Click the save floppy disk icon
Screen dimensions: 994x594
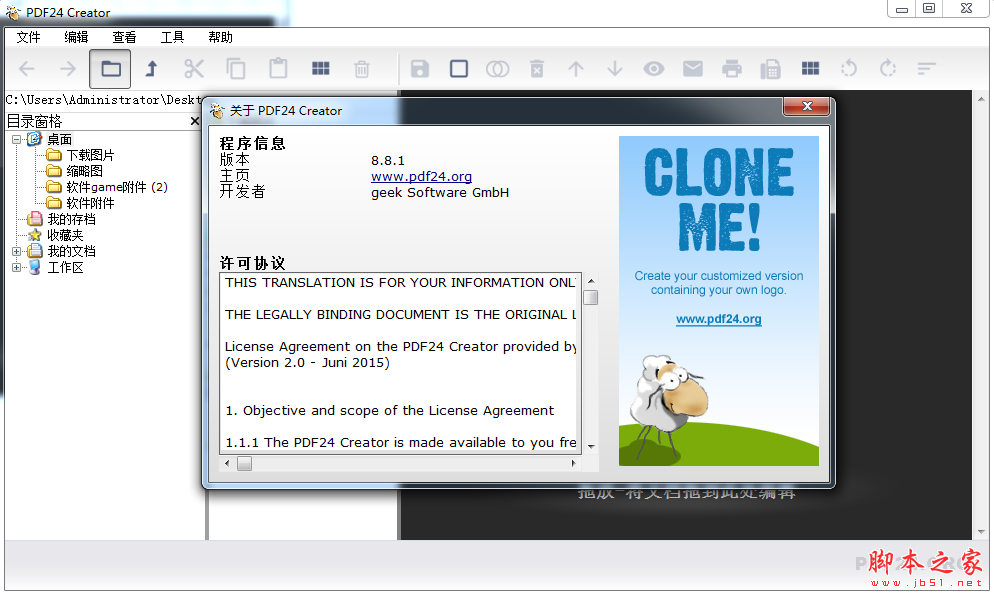pyautogui.click(x=420, y=68)
